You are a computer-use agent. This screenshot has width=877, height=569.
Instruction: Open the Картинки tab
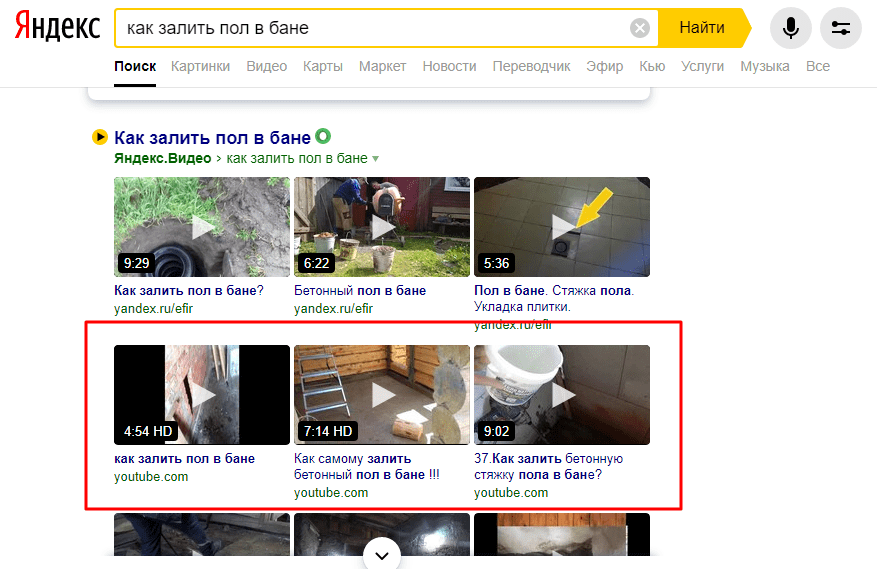coord(200,66)
